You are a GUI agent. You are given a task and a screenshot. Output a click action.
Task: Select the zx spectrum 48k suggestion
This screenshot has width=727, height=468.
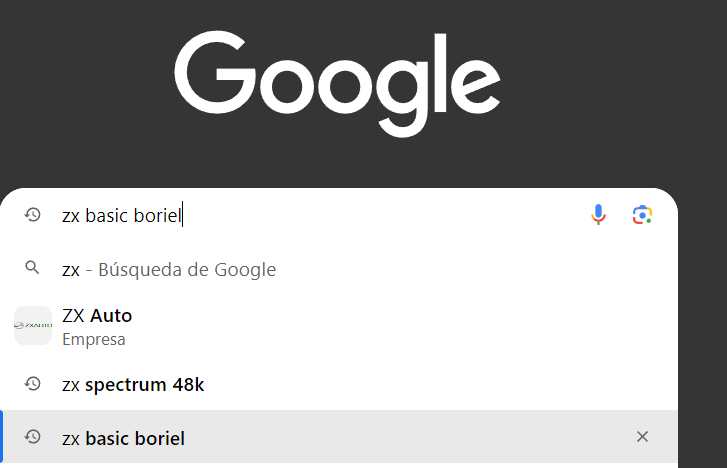133,385
